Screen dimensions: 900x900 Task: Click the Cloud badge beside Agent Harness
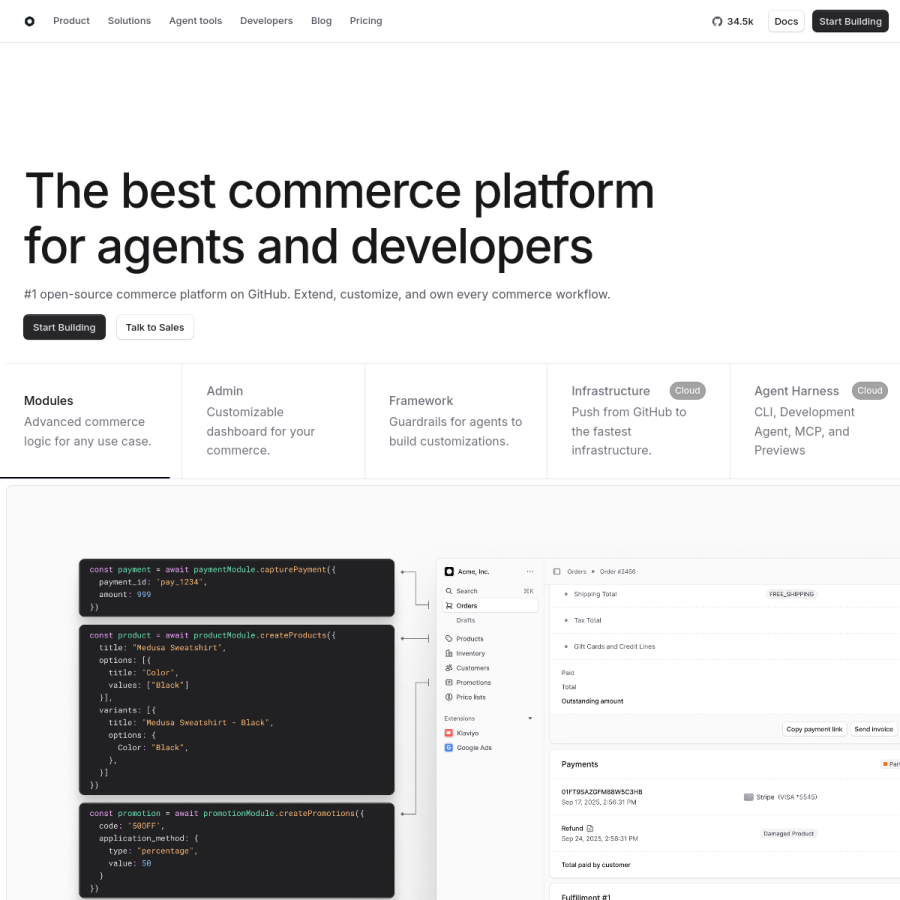point(870,391)
